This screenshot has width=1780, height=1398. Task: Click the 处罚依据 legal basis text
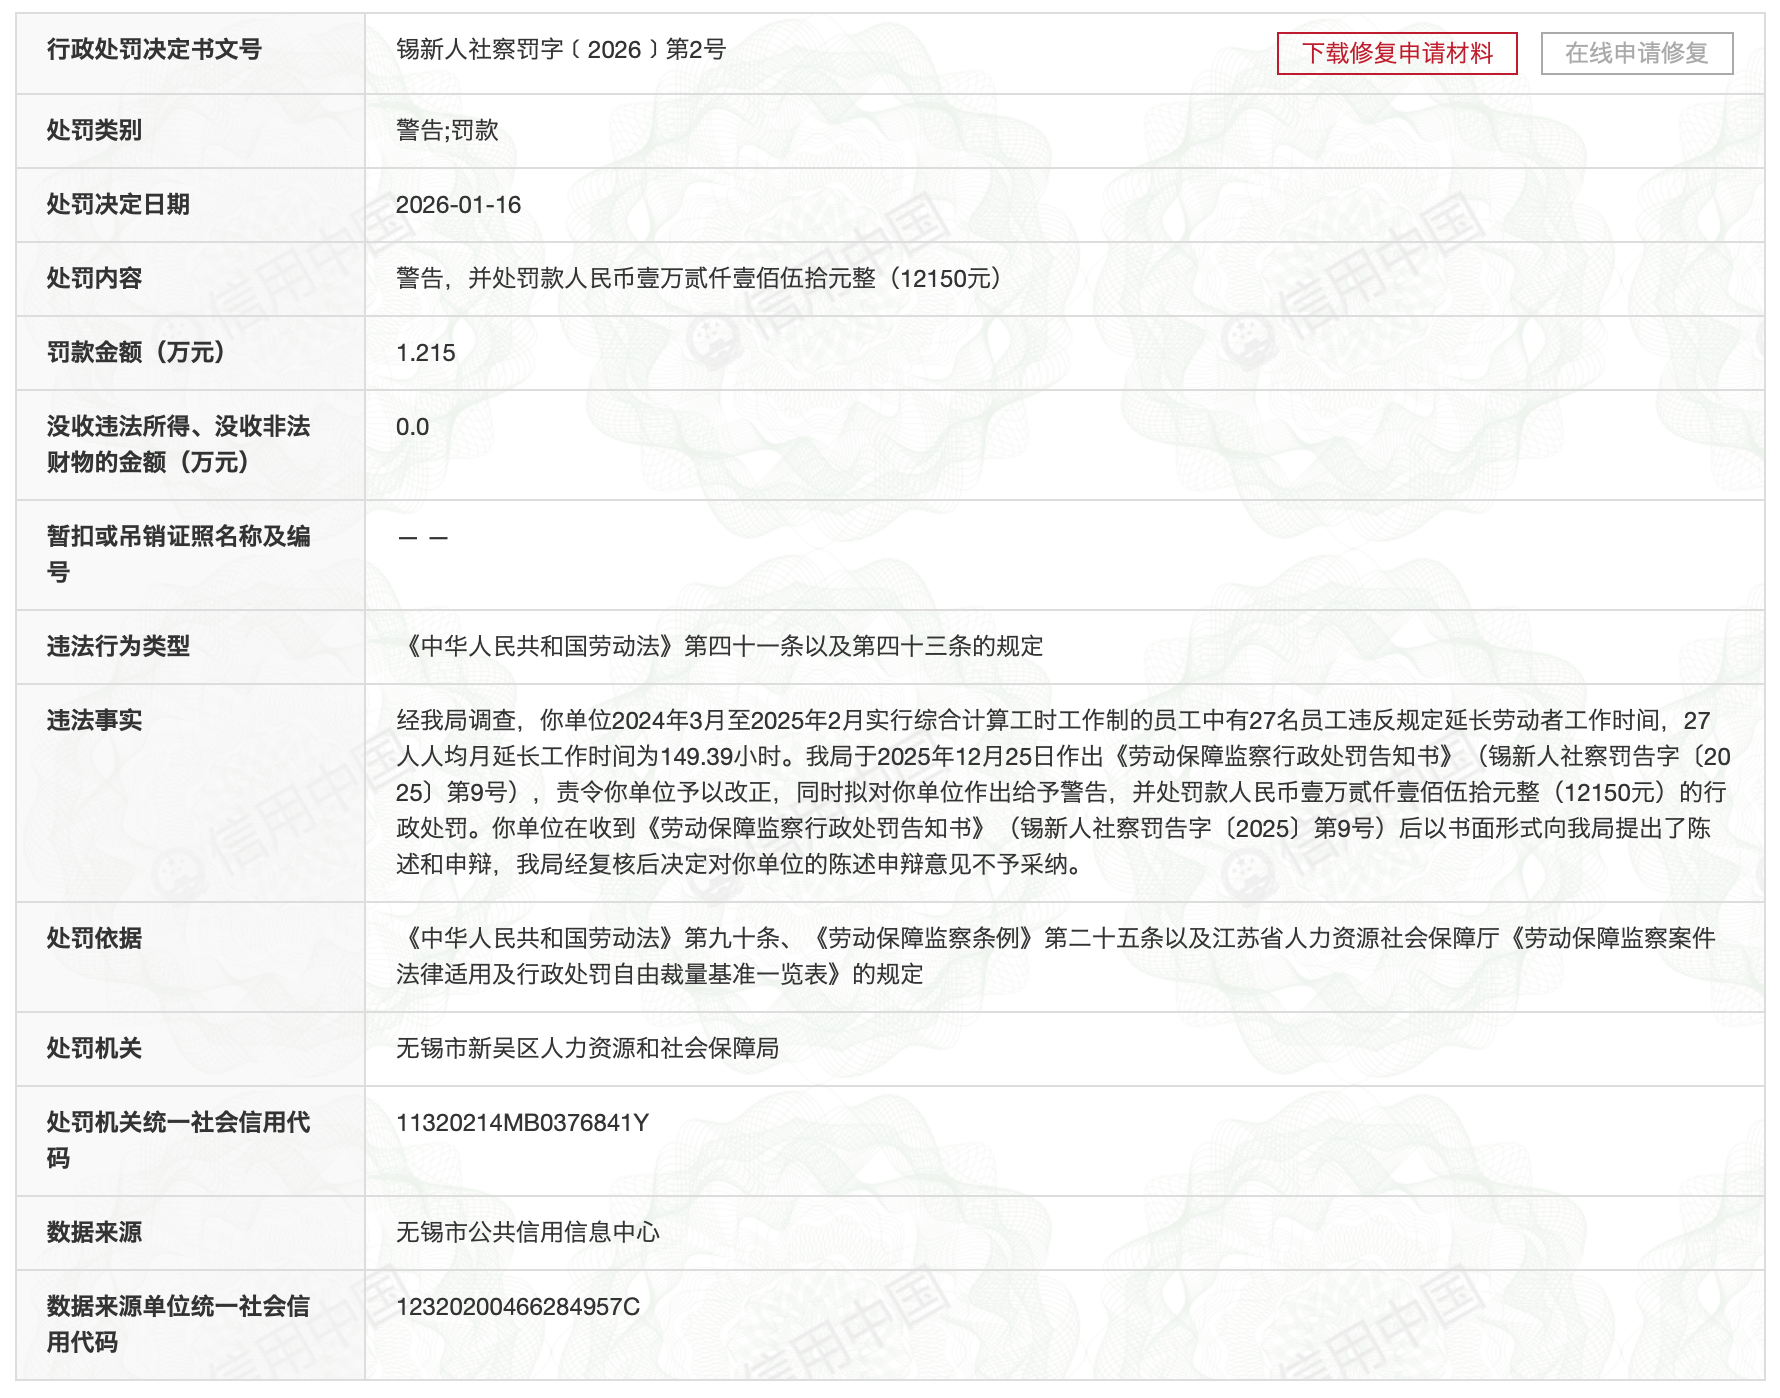click(x=1055, y=956)
